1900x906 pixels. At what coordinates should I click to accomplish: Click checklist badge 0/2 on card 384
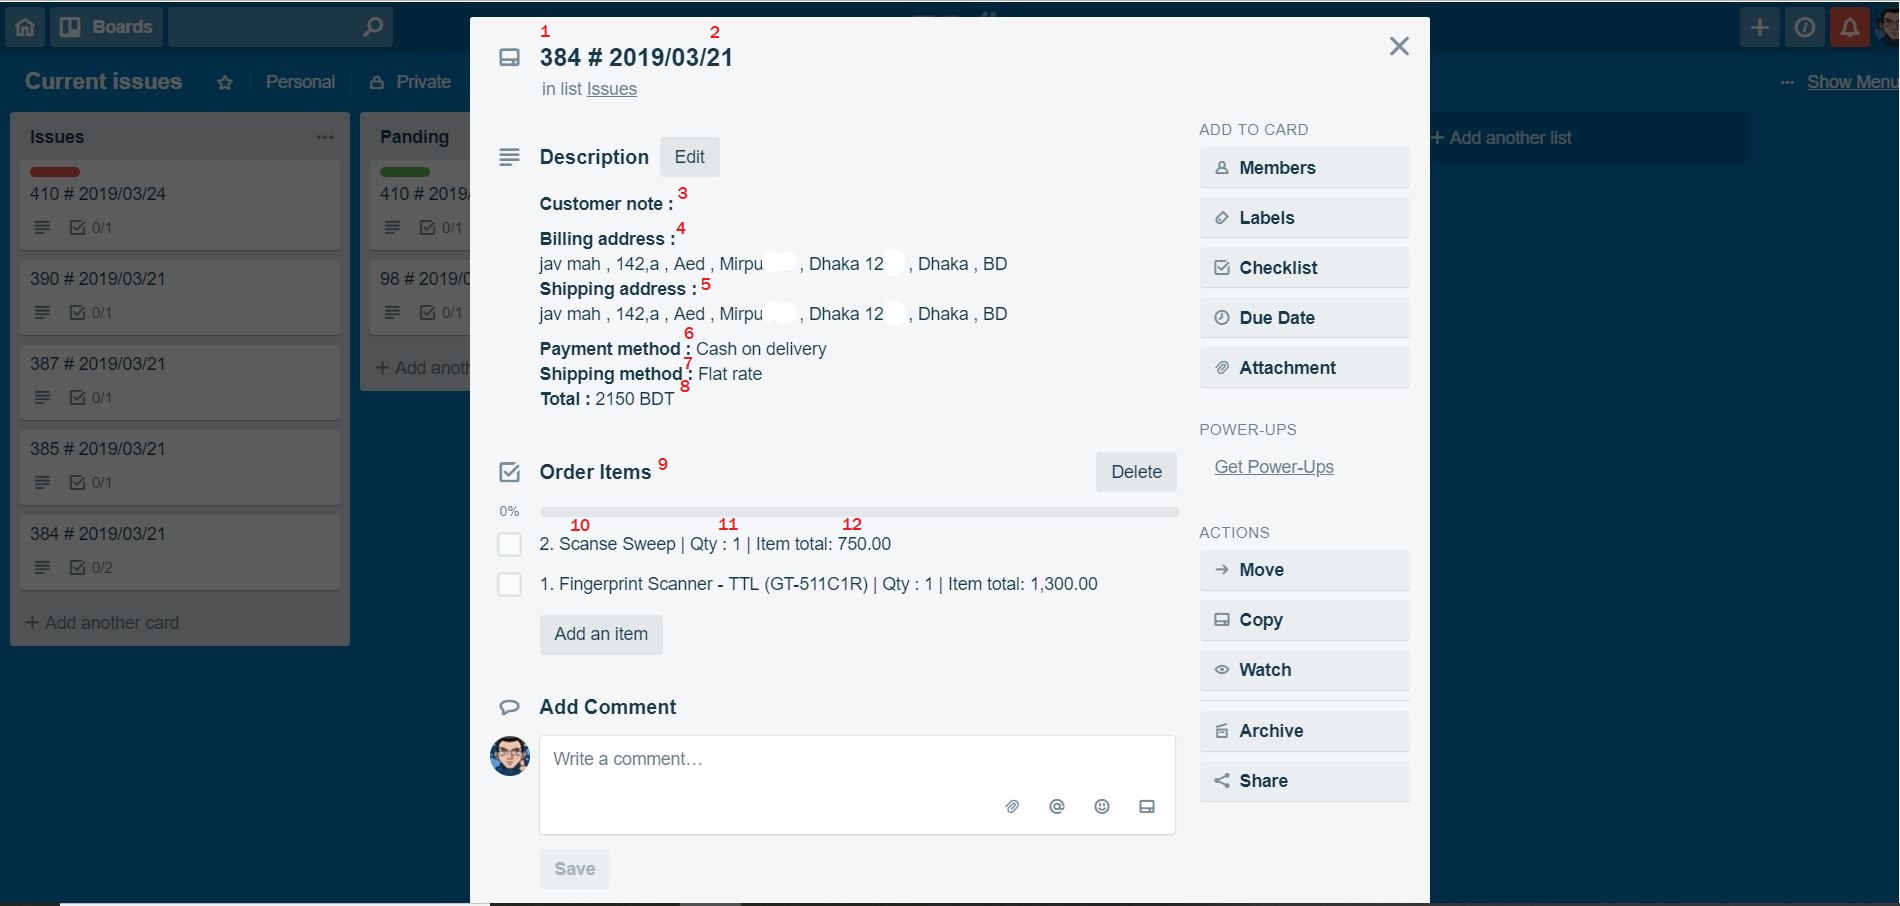click(x=91, y=568)
